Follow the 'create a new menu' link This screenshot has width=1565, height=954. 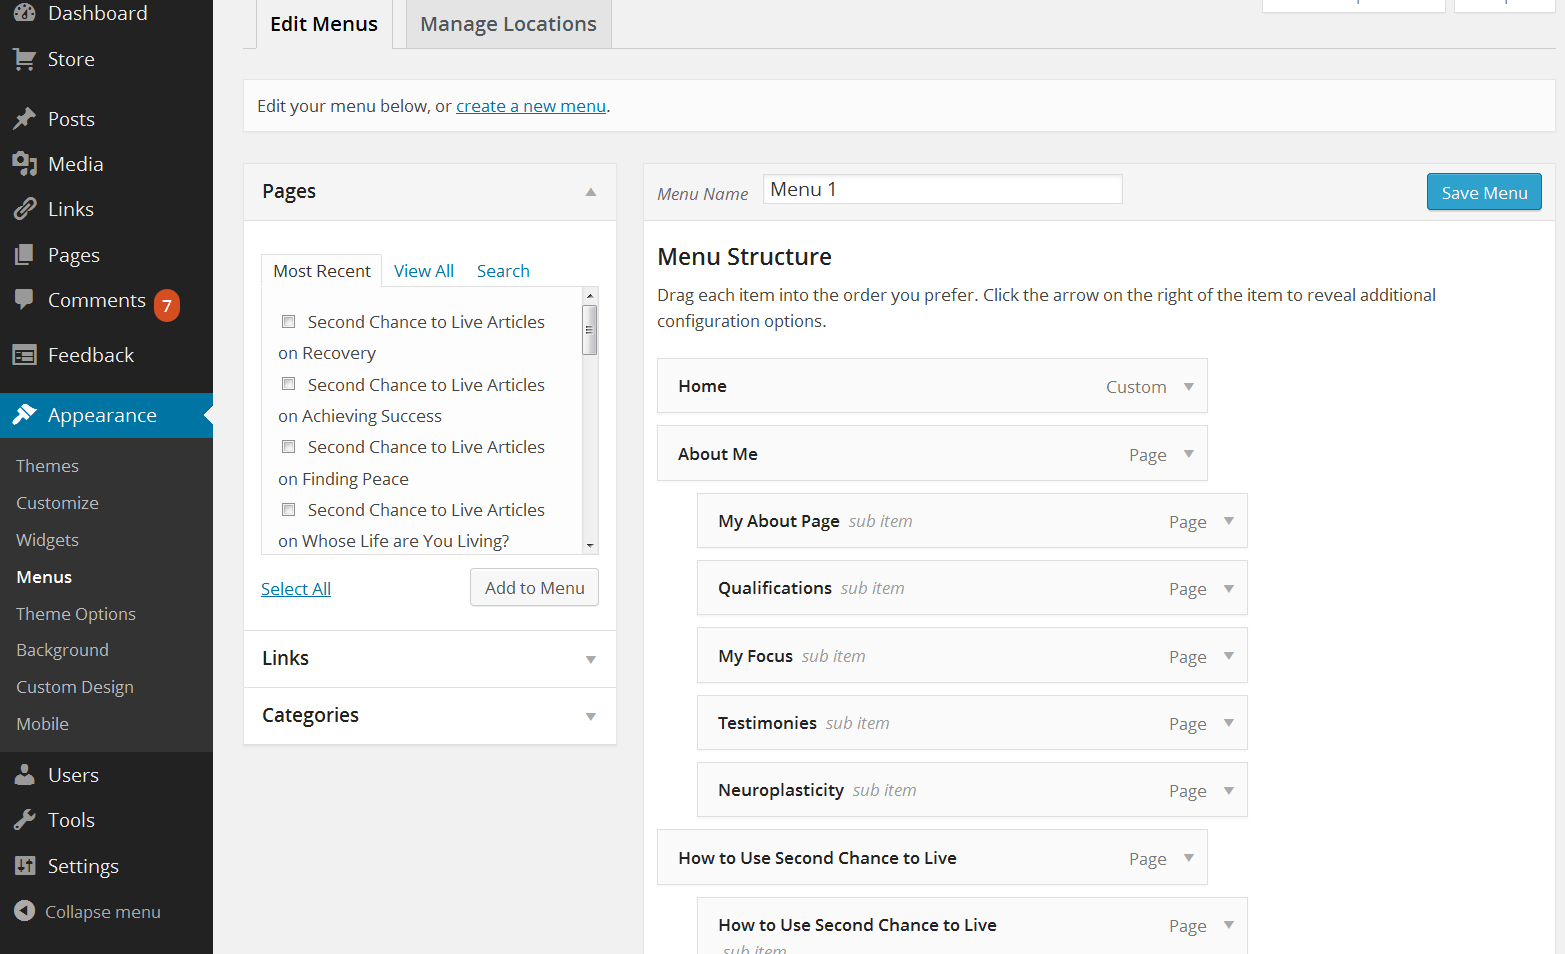pos(531,106)
